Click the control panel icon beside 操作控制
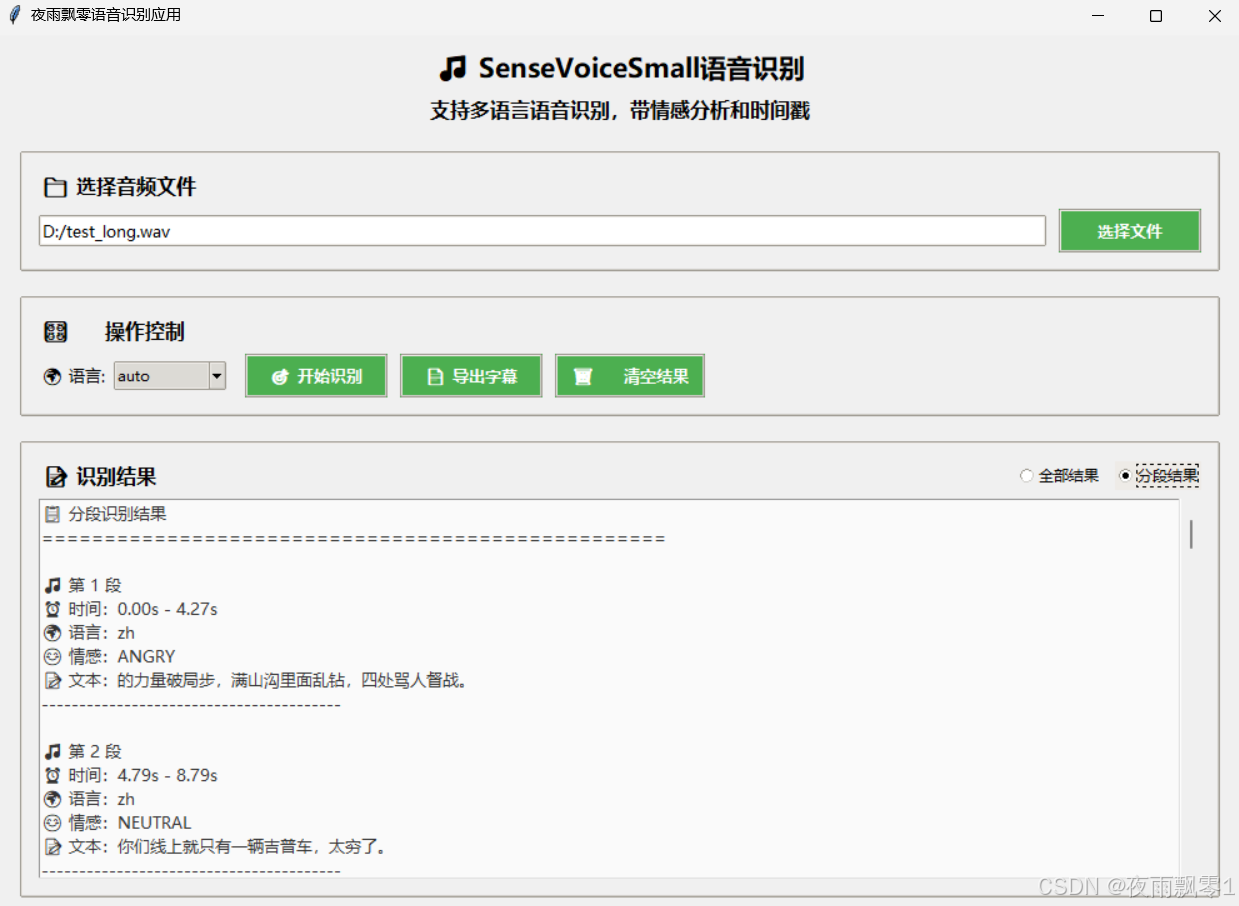 55,332
